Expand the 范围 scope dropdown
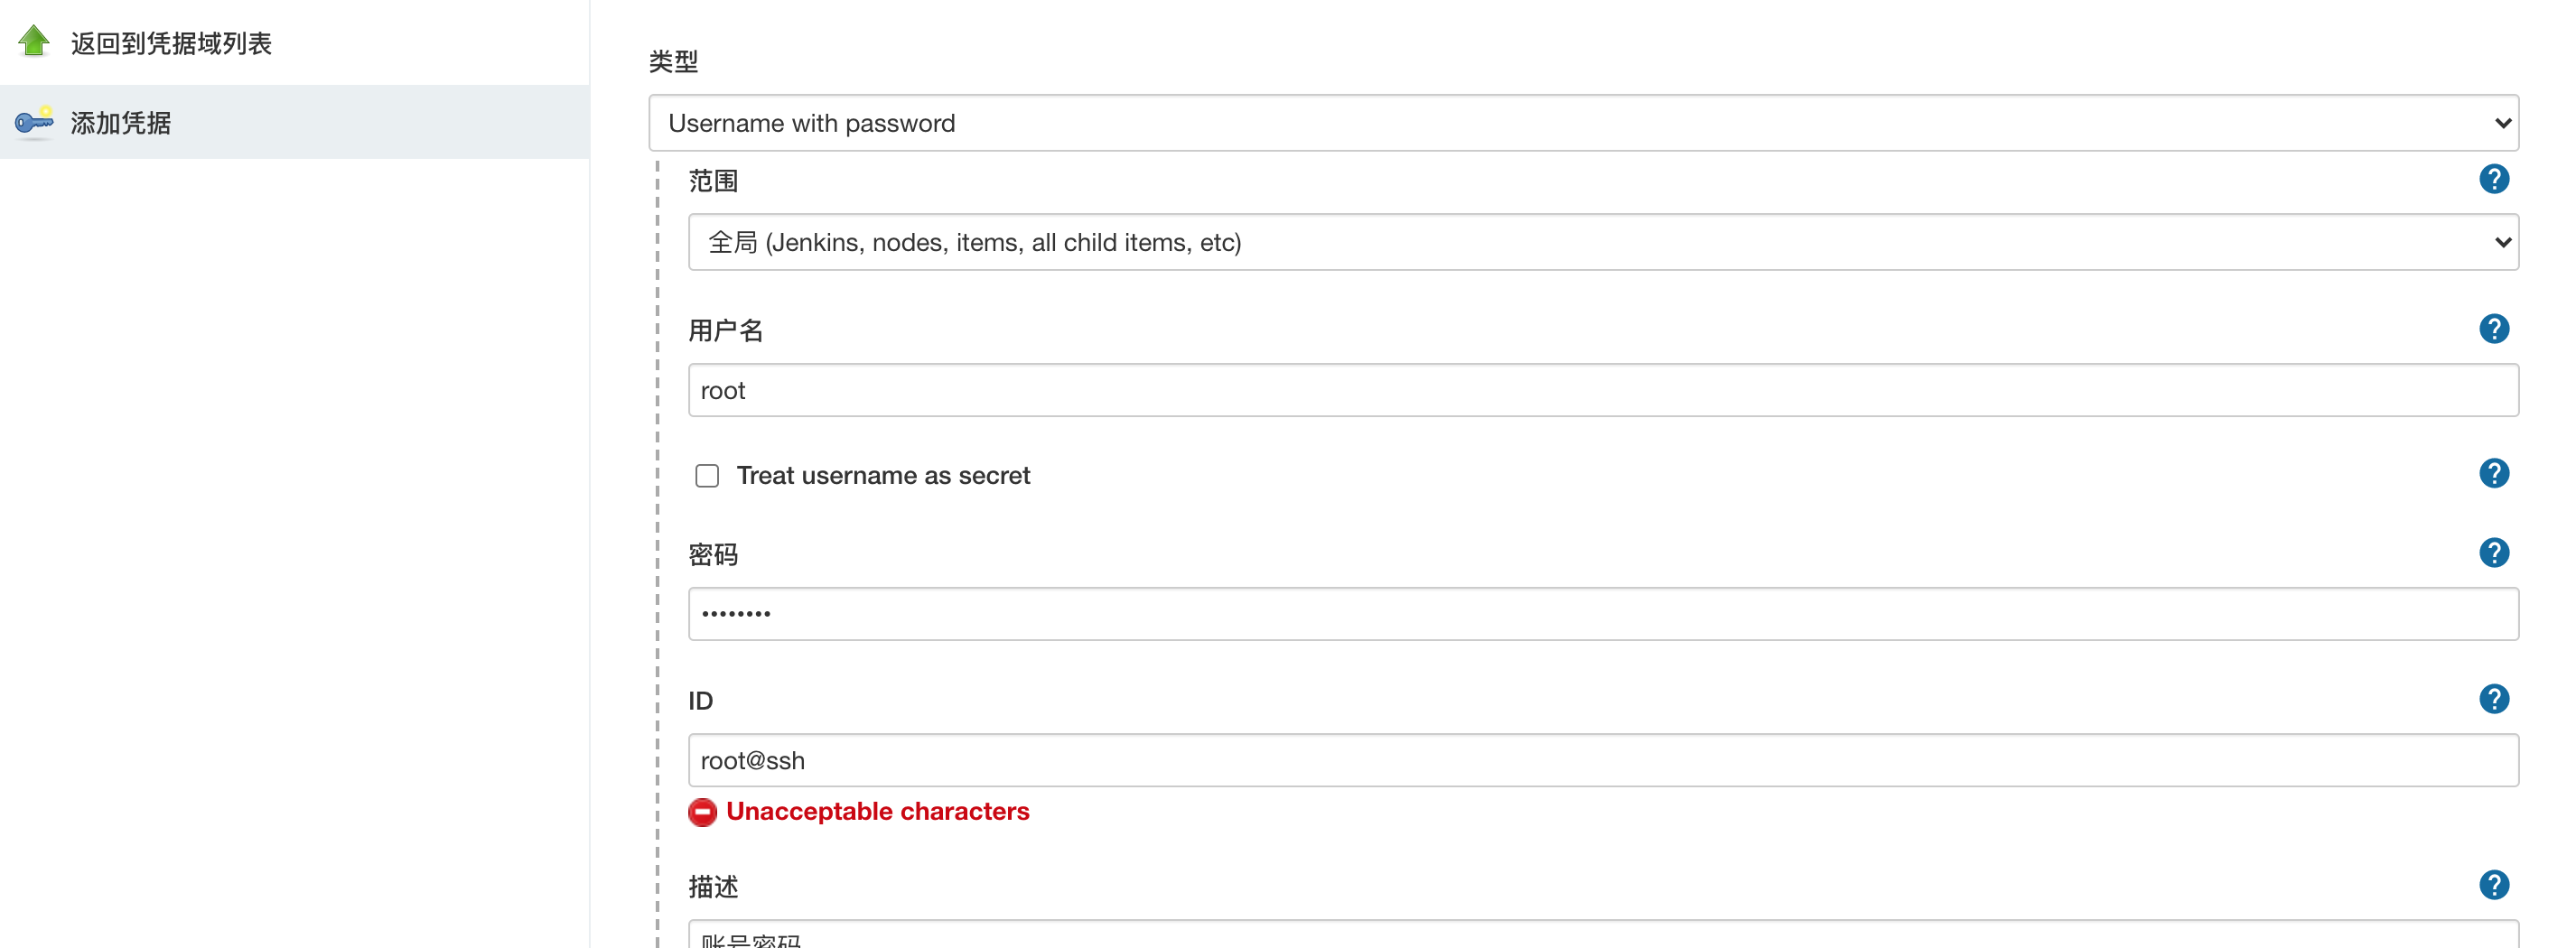Image resolution: width=2576 pixels, height=948 pixels. tap(1602, 242)
